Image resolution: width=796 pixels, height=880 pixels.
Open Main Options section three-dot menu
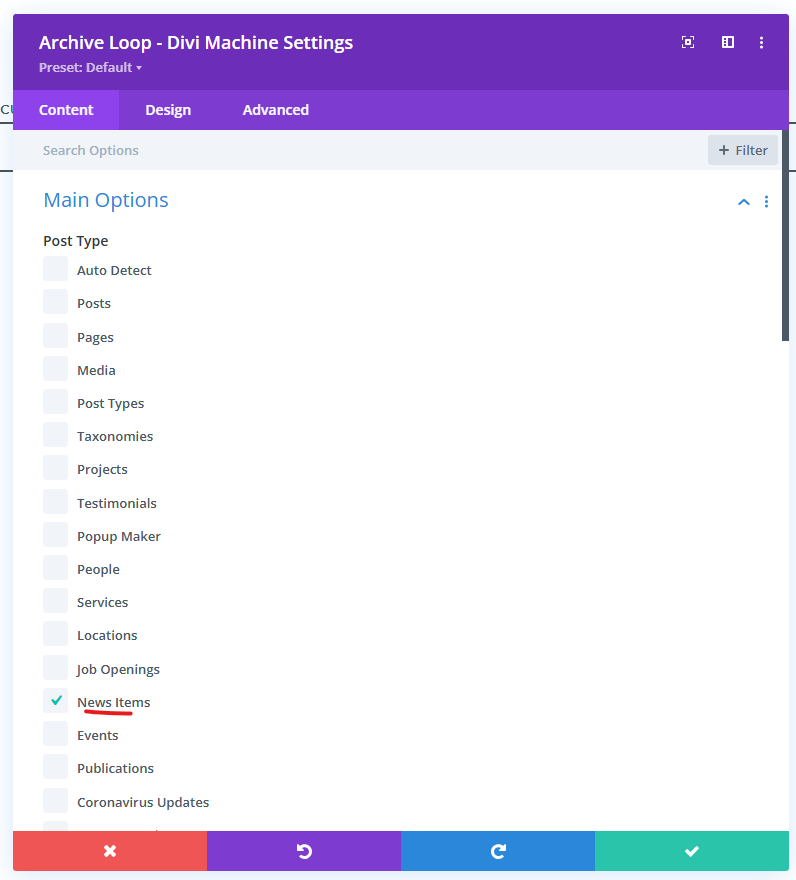point(767,202)
